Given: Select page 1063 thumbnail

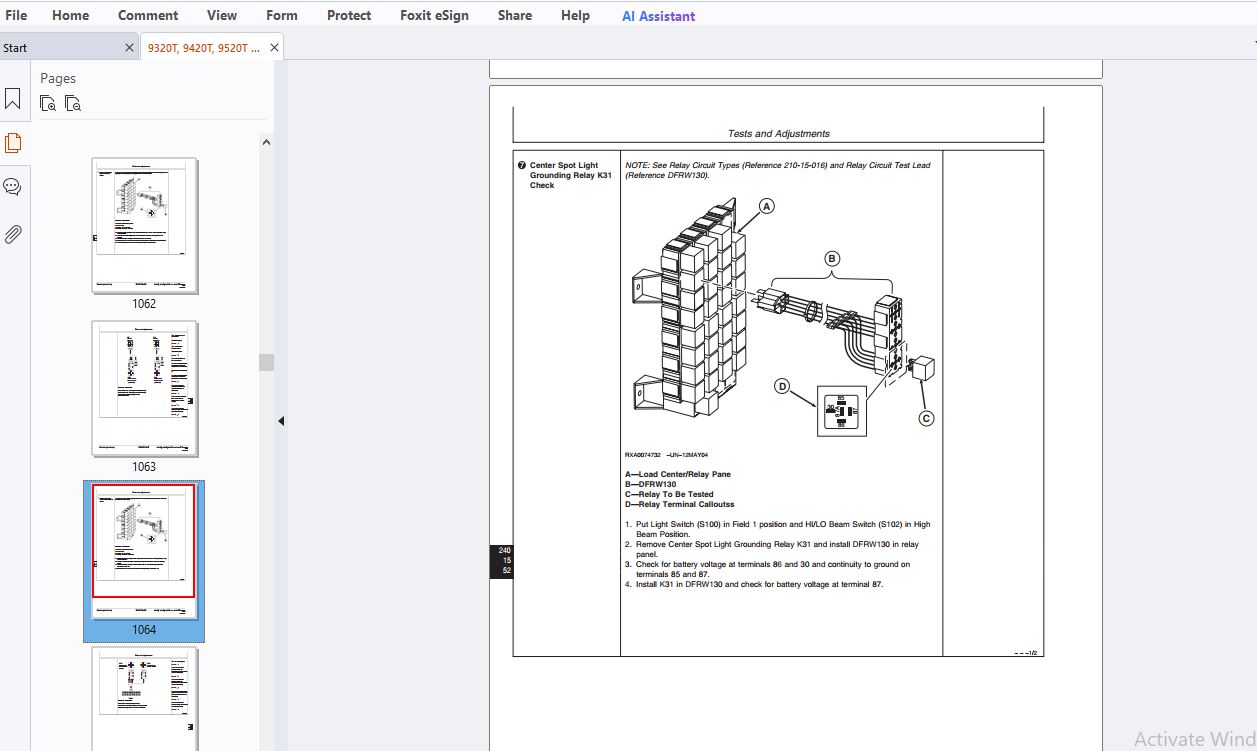Looking at the screenshot, I should pyautogui.click(x=144, y=388).
